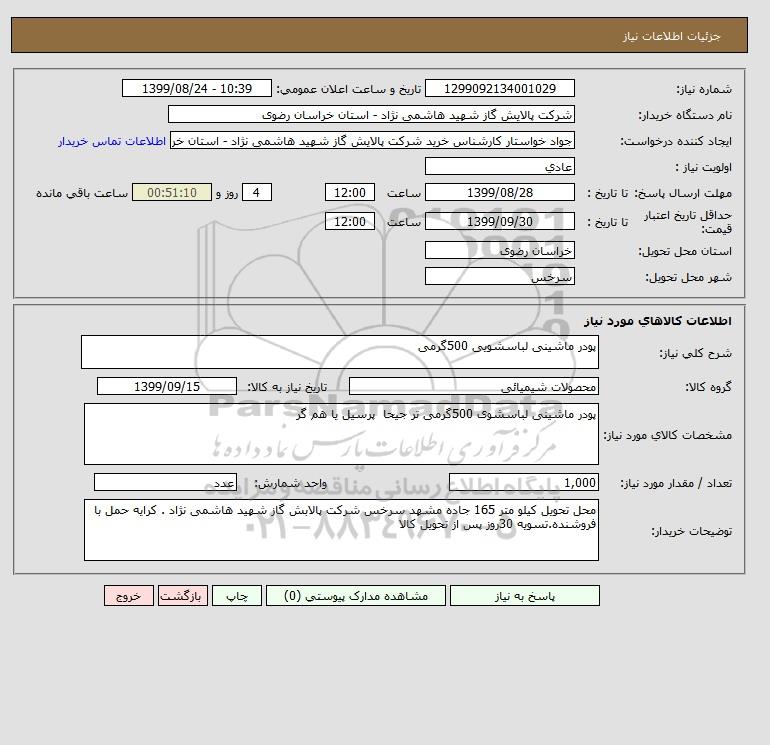
Task: Click the response deadline date 1399/08/28
Action: 499,193
